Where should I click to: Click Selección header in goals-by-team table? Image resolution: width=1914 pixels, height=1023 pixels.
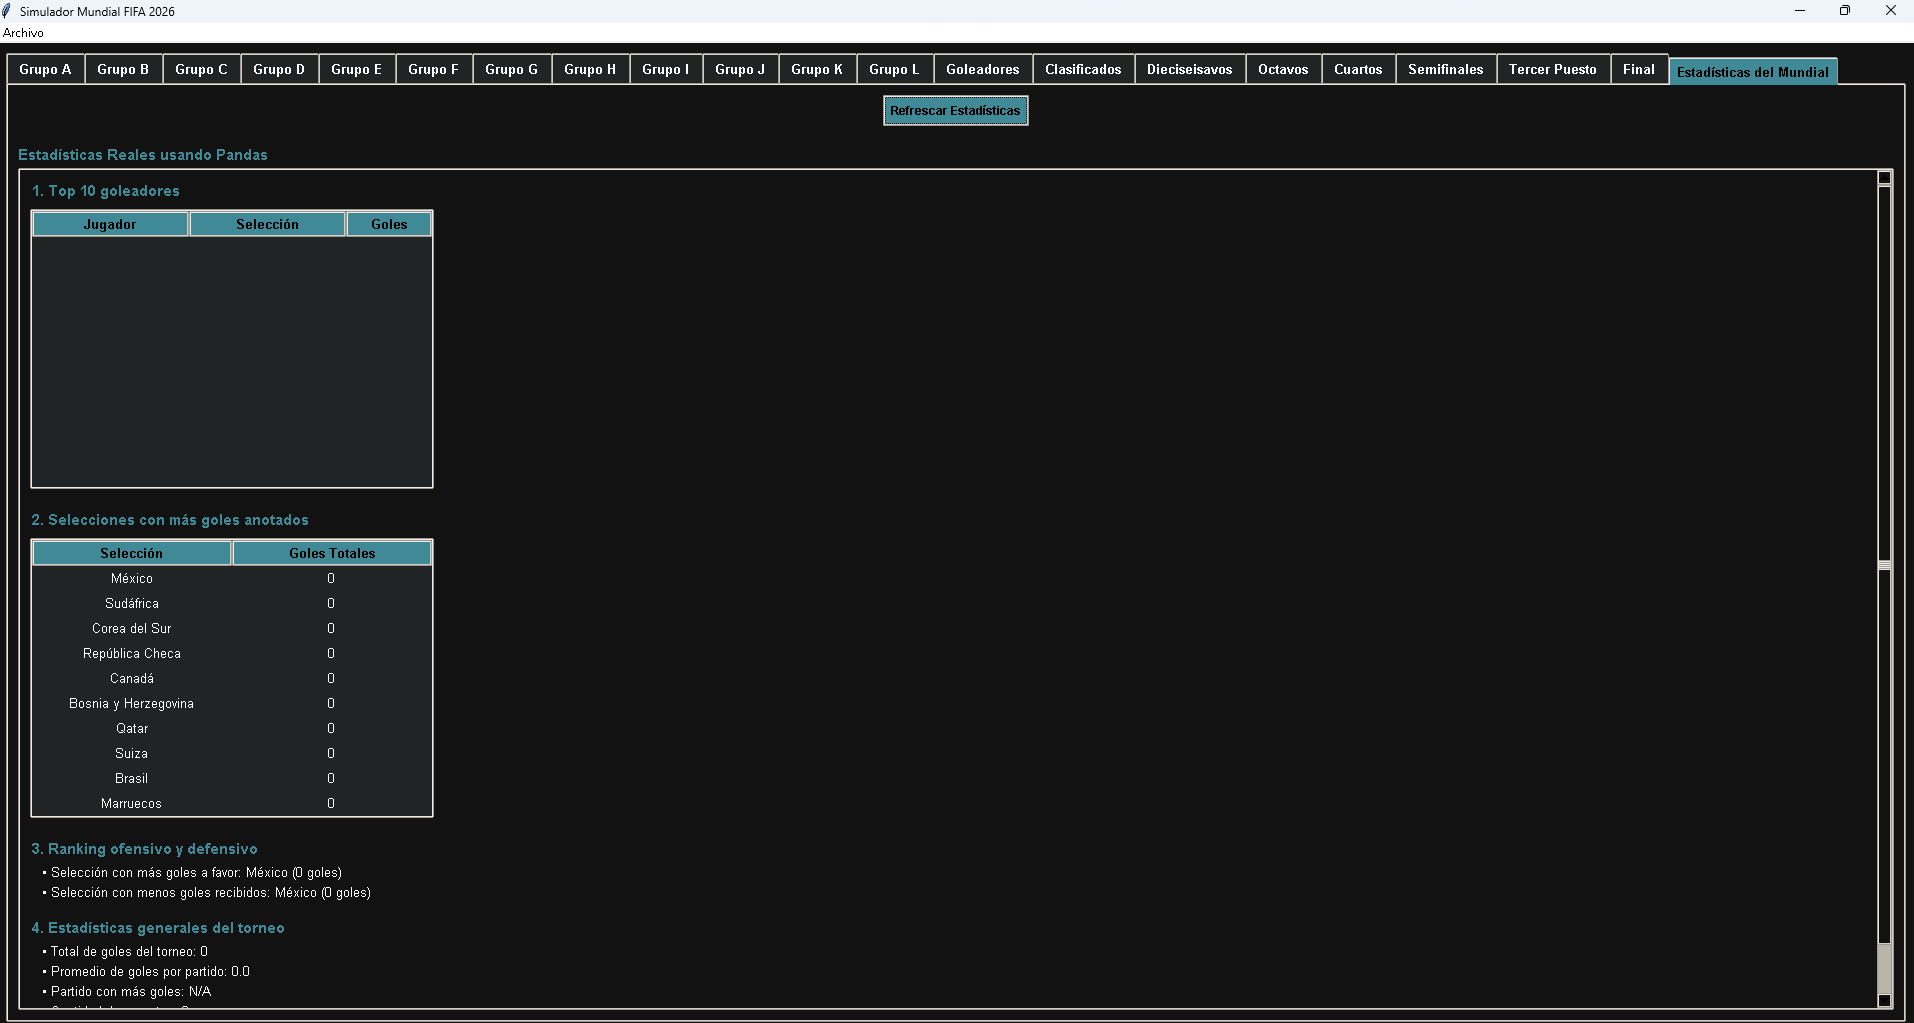[131, 553]
